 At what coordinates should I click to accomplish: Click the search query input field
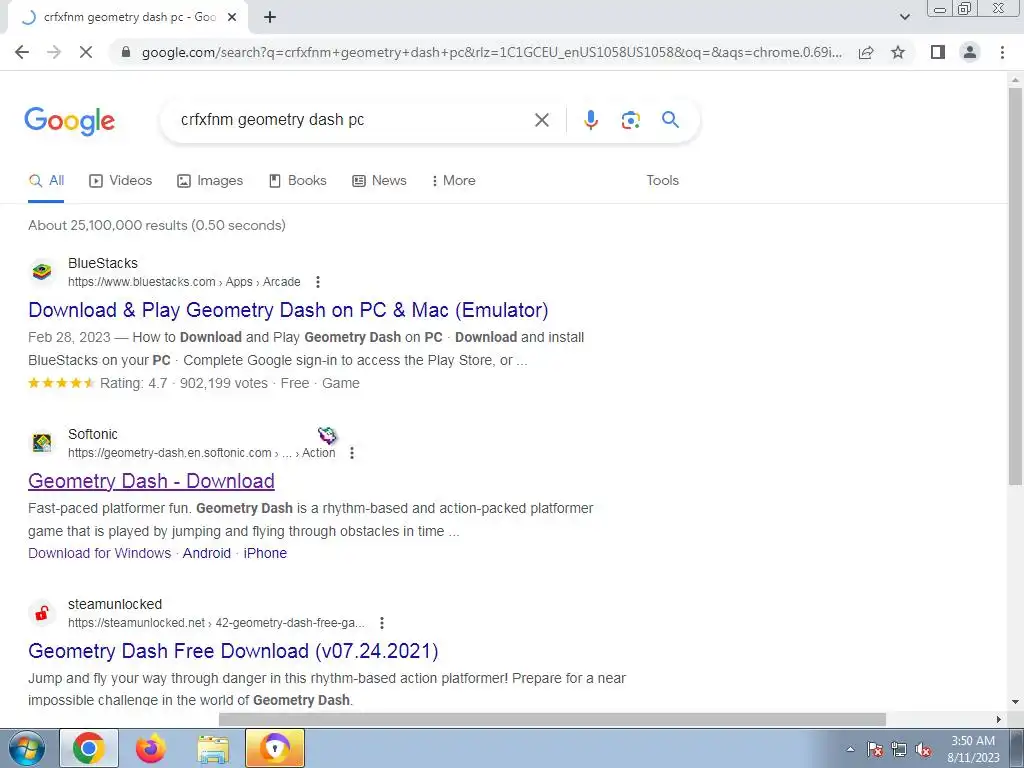353,120
